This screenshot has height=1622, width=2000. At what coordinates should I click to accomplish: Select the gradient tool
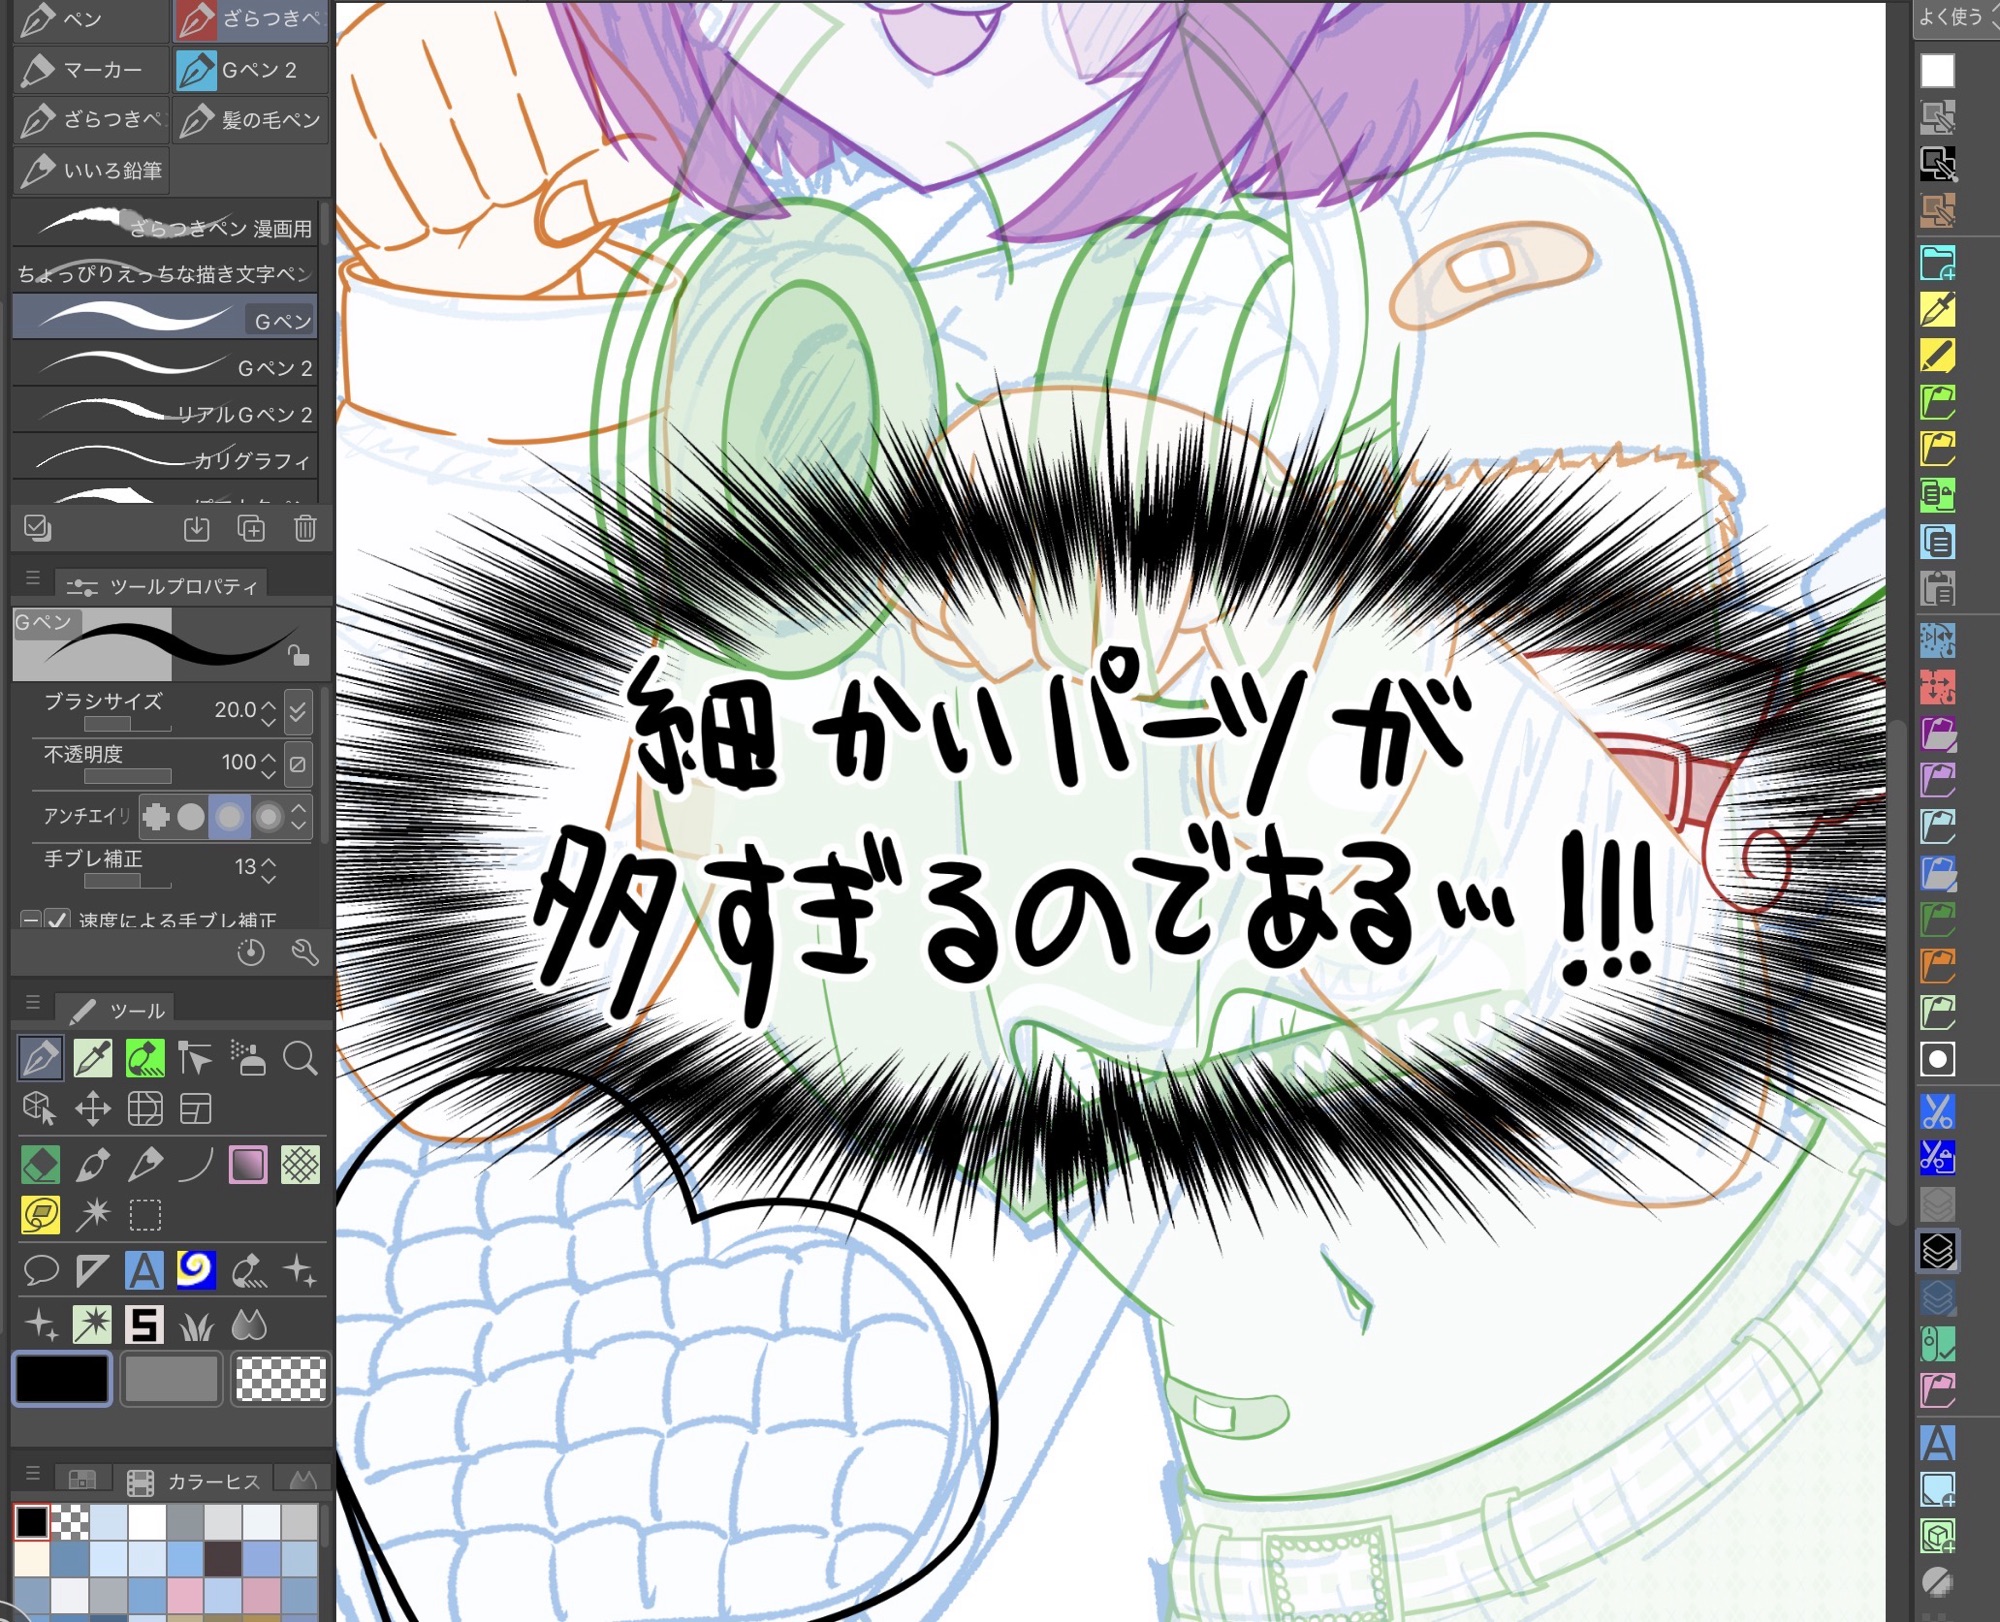point(248,1165)
